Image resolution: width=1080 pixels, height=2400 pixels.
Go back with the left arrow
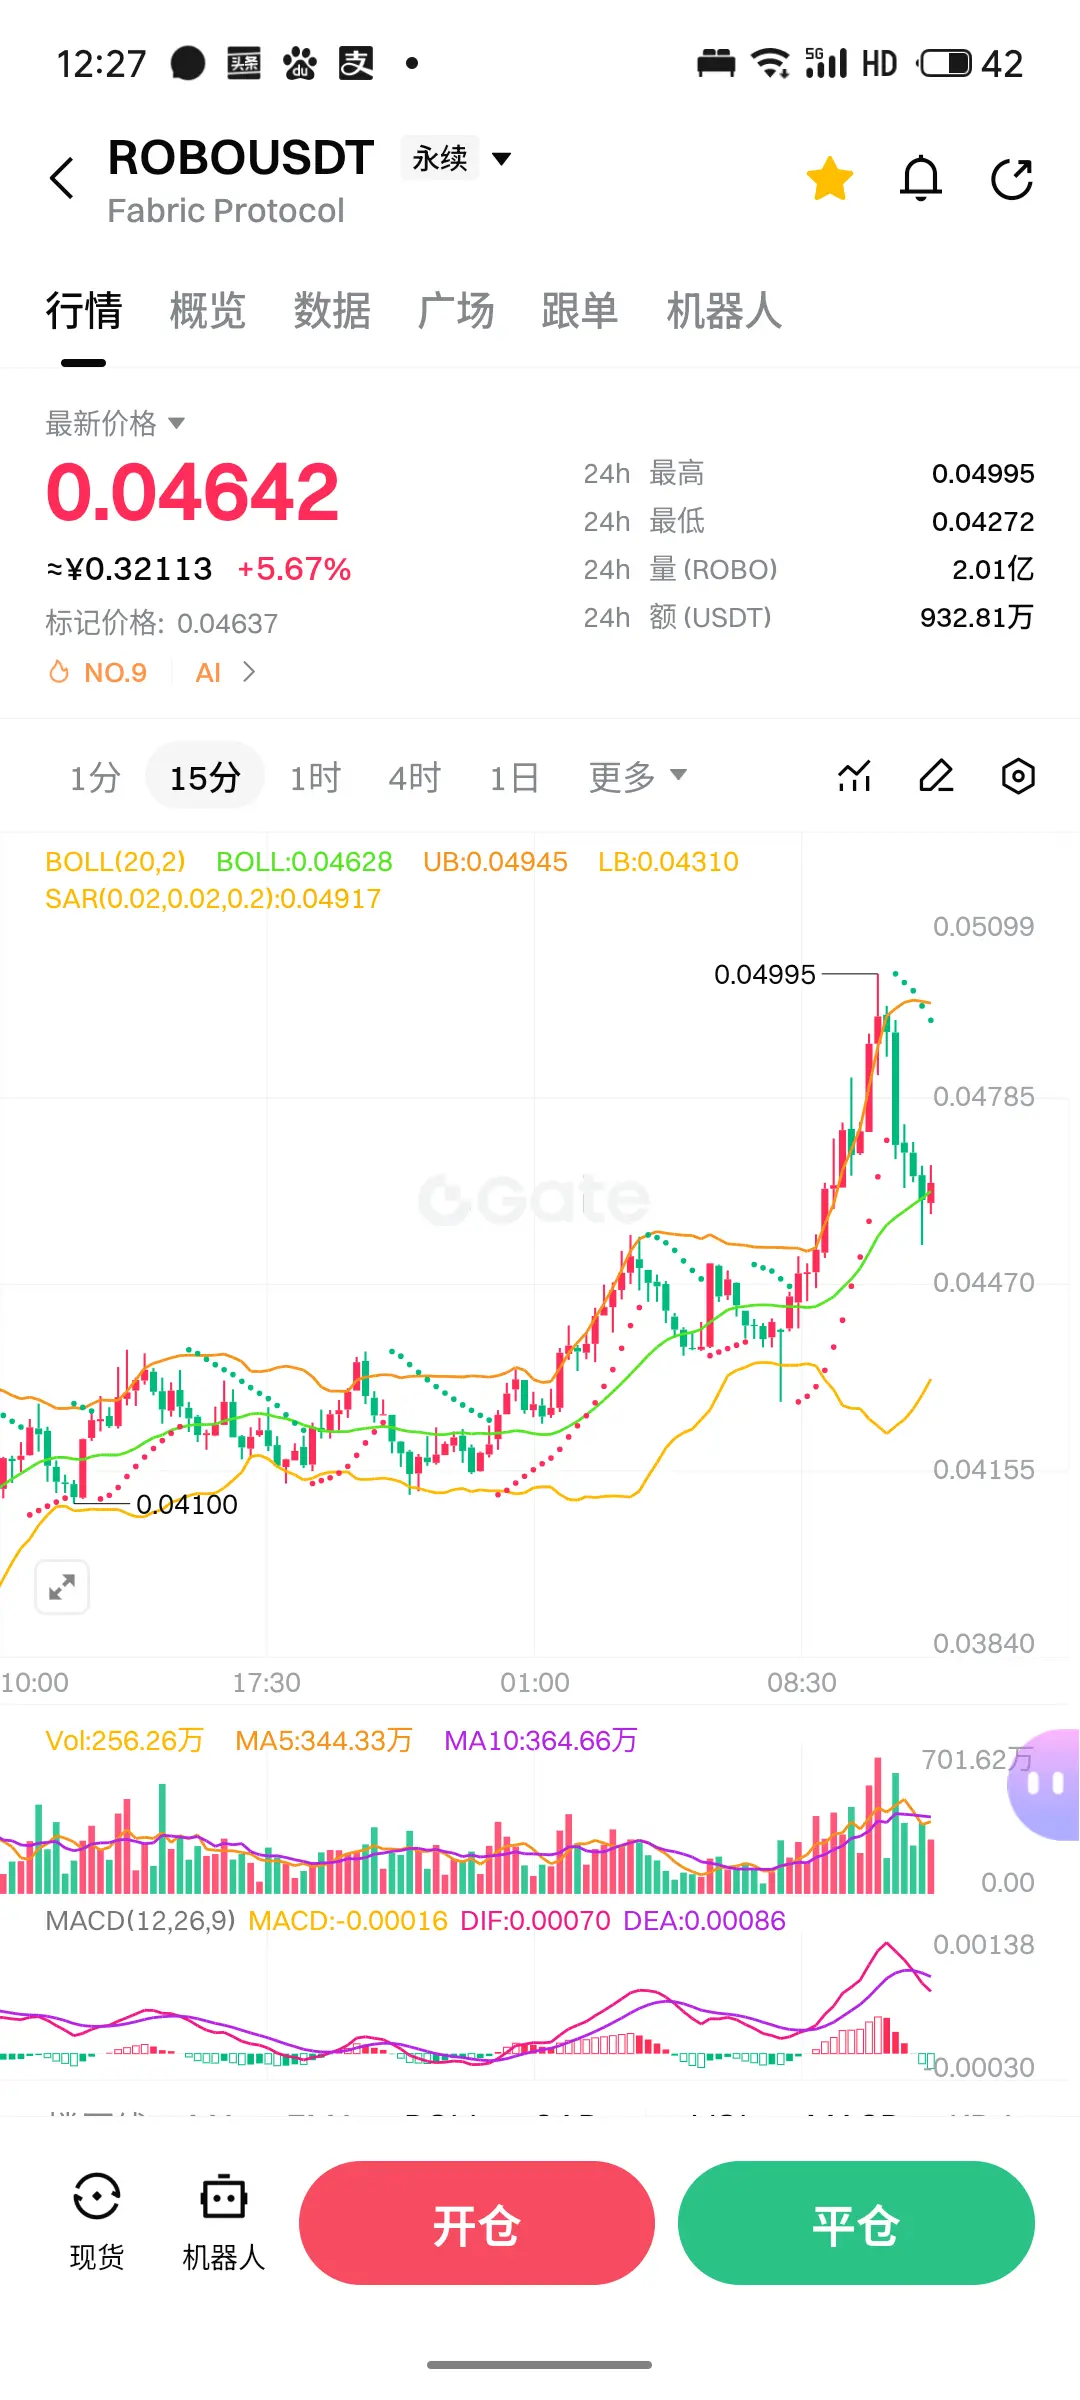[62, 179]
